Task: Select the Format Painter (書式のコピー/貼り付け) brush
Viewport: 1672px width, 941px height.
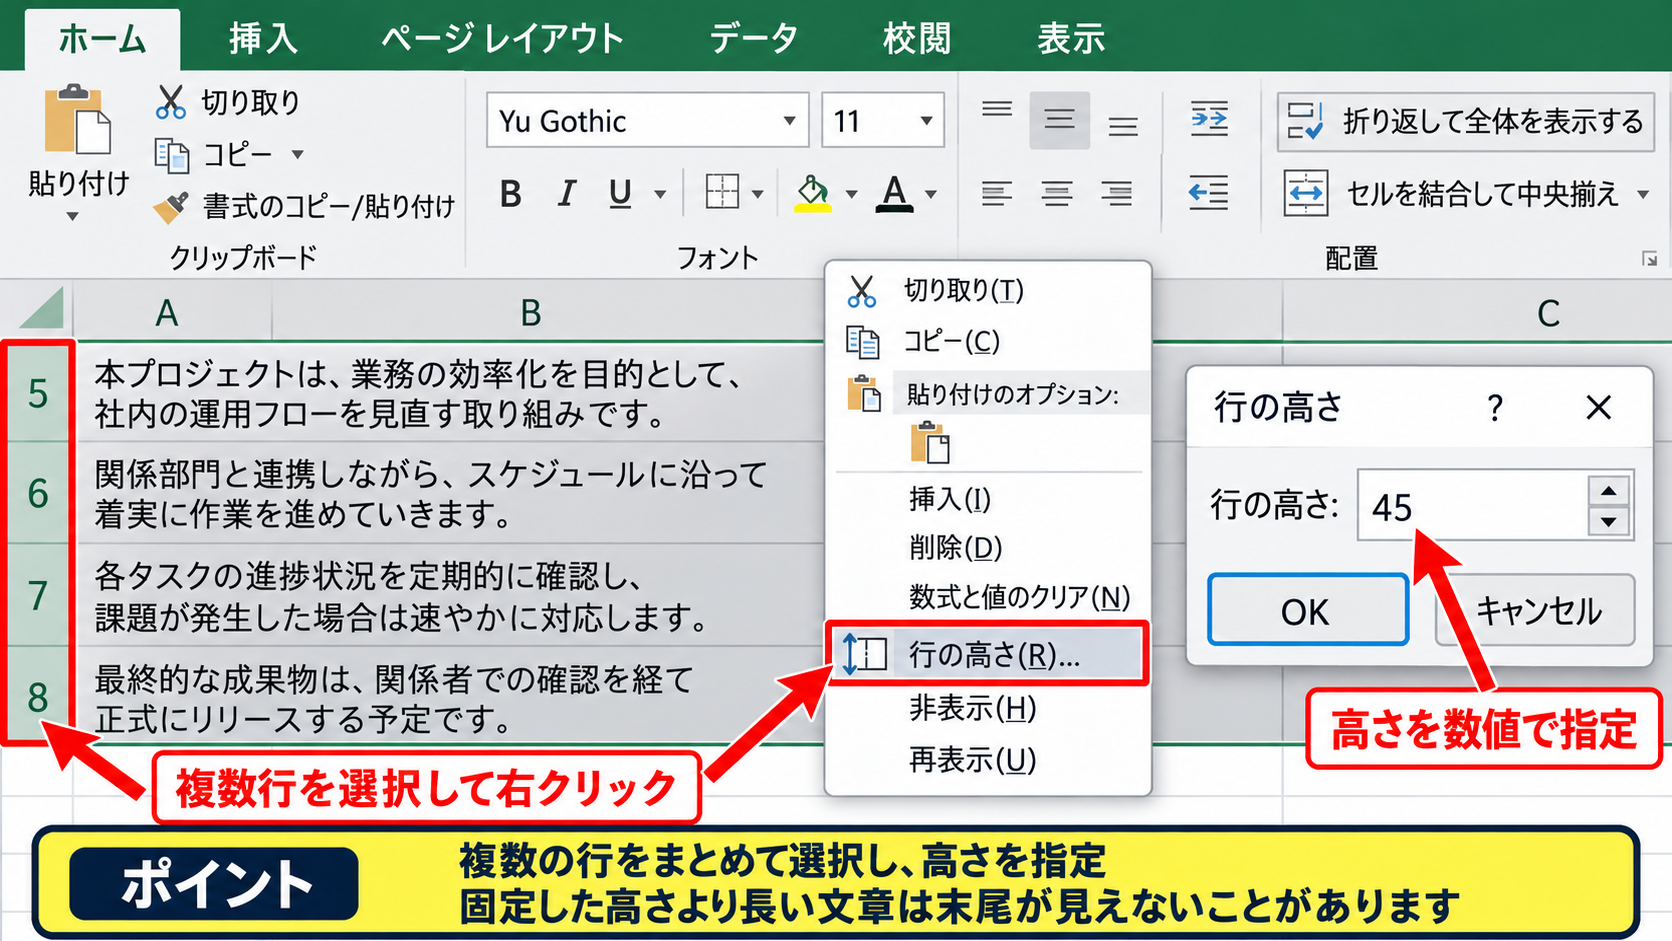Action: click(x=171, y=207)
